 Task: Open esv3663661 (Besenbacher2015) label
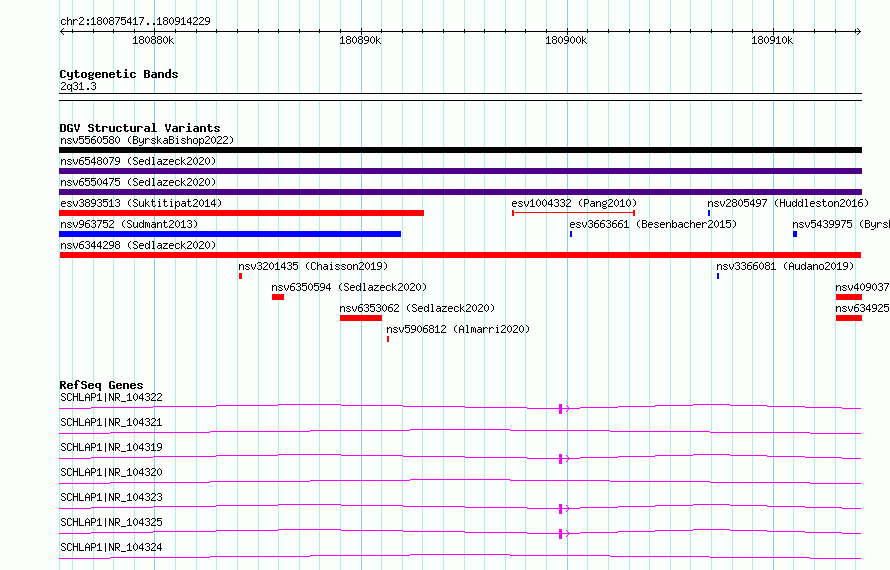click(653, 224)
